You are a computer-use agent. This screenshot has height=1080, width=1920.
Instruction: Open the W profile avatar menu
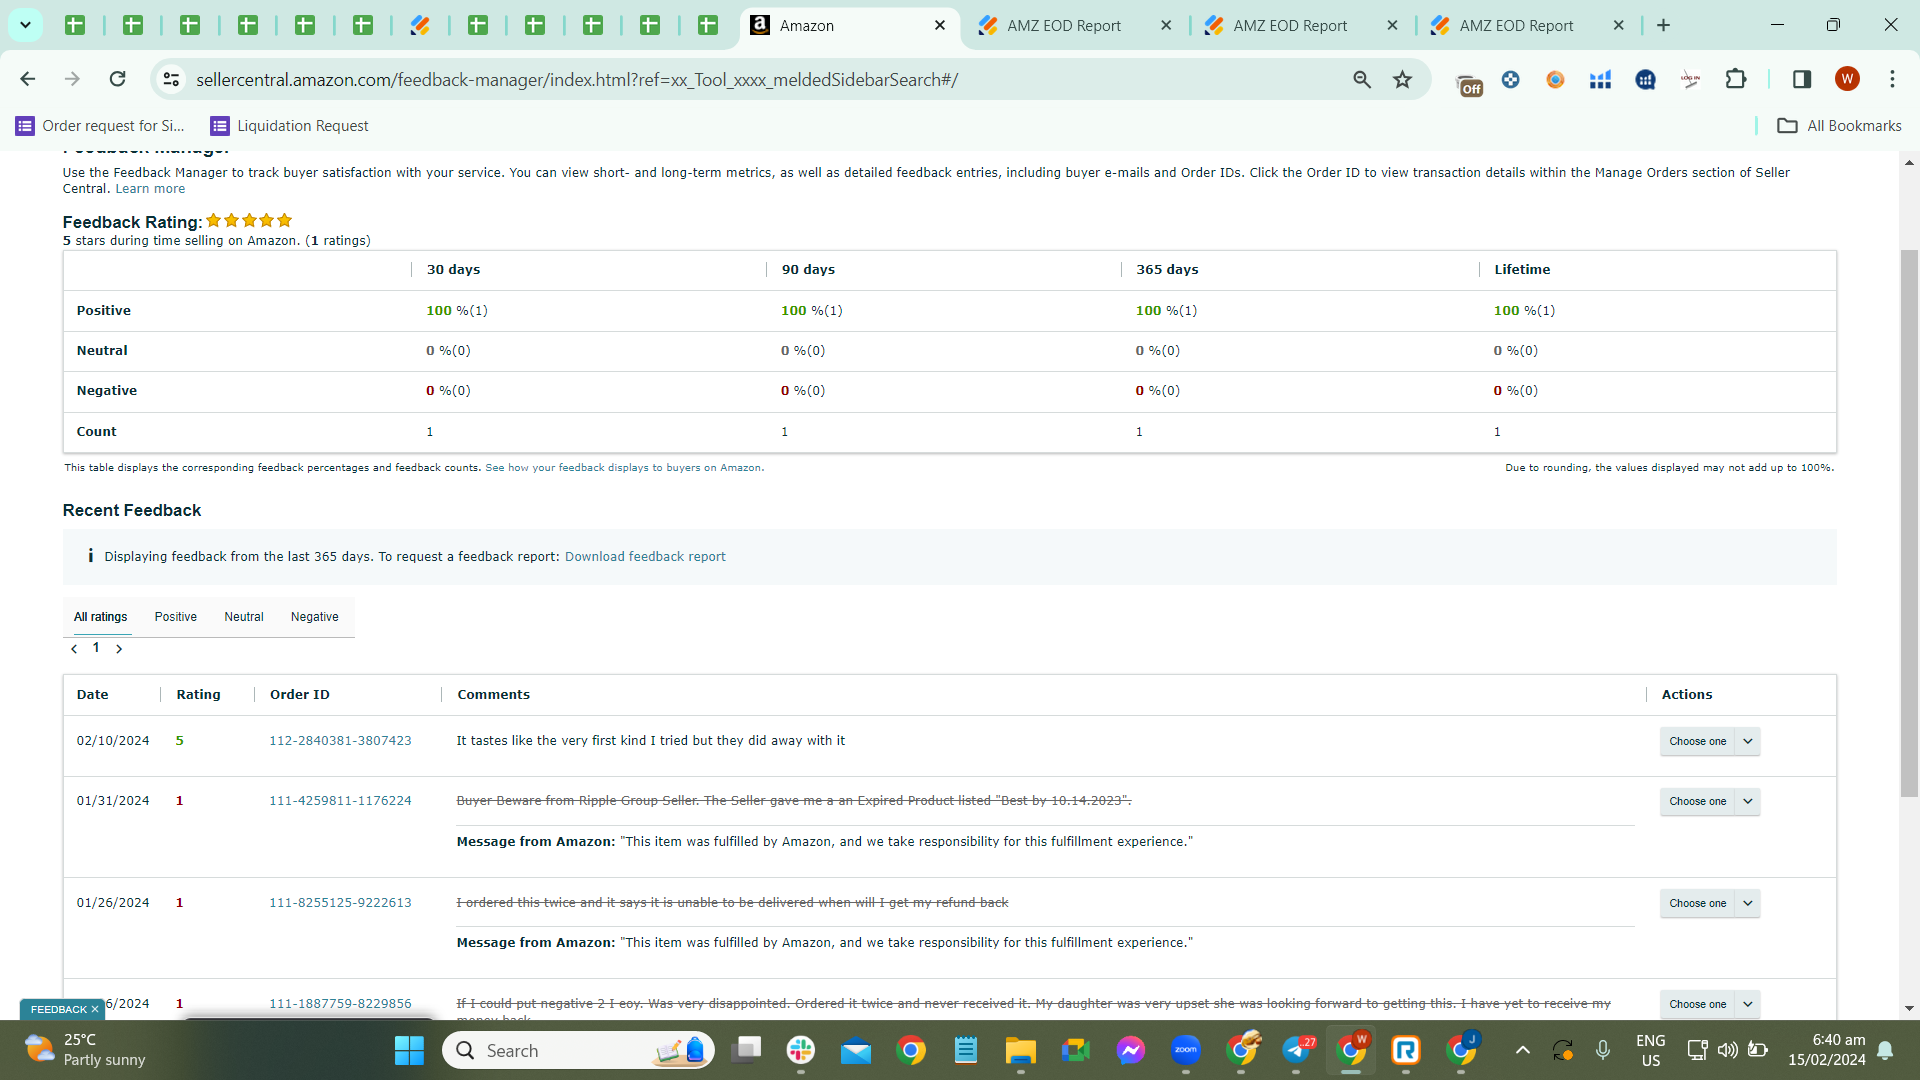click(x=1847, y=79)
